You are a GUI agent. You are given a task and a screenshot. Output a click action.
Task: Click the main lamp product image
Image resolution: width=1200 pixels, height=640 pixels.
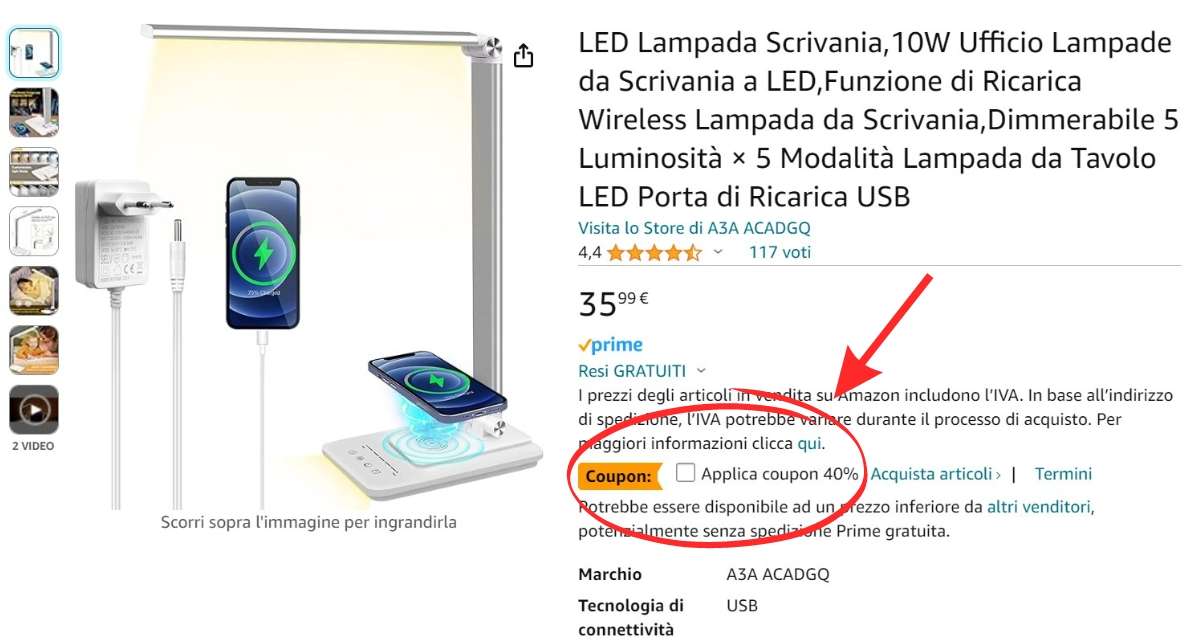pos(309,265)
